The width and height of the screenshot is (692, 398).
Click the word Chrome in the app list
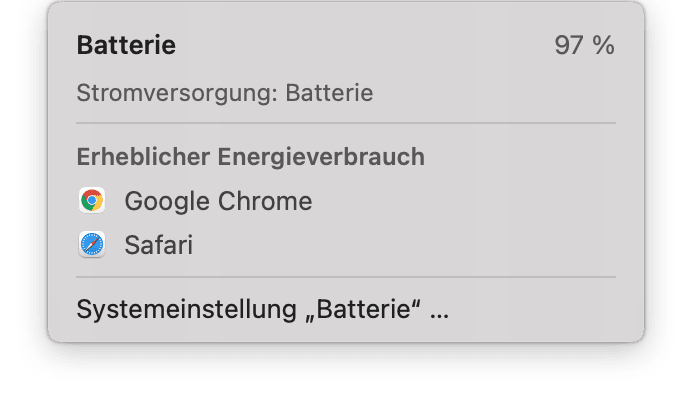pos(265,201)
